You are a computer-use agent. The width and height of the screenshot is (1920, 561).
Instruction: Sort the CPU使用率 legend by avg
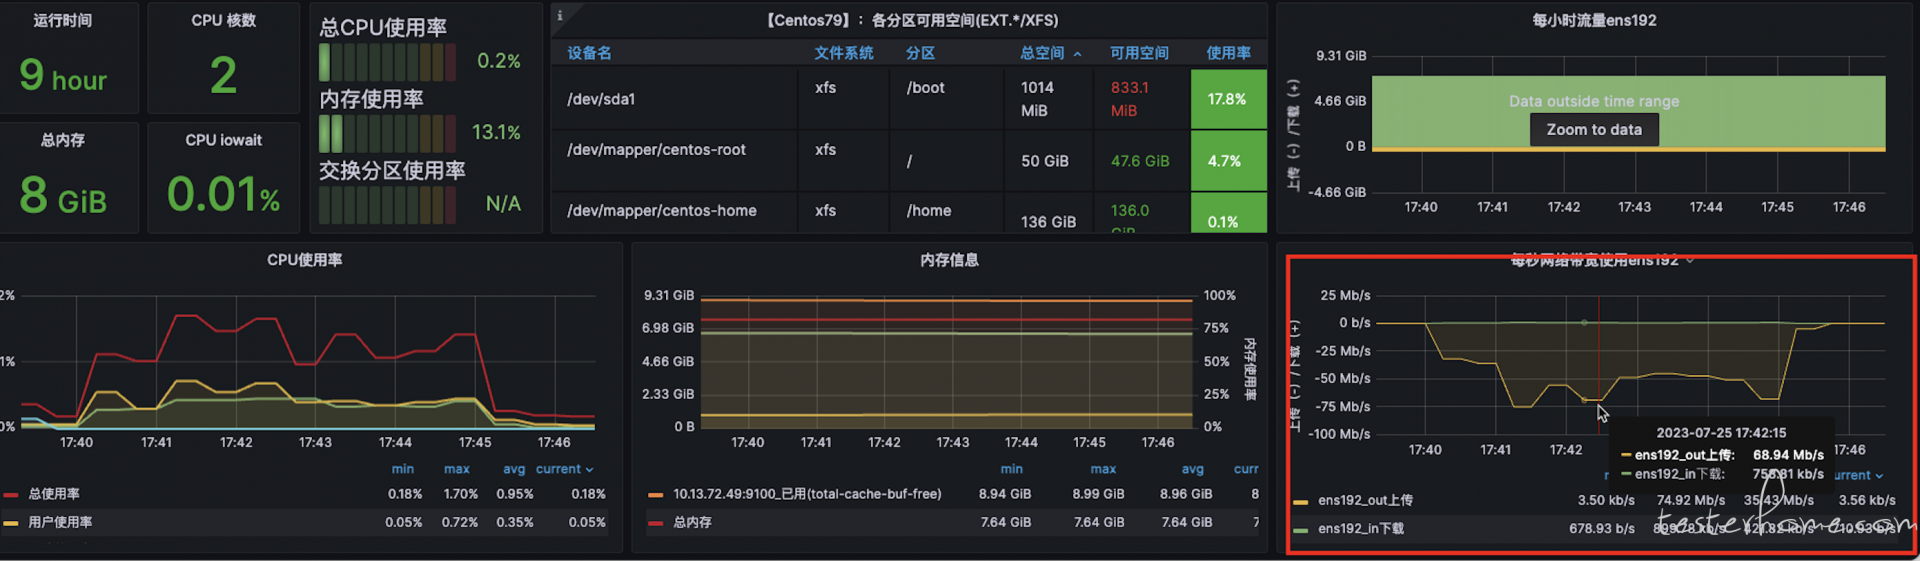point(514,469)
